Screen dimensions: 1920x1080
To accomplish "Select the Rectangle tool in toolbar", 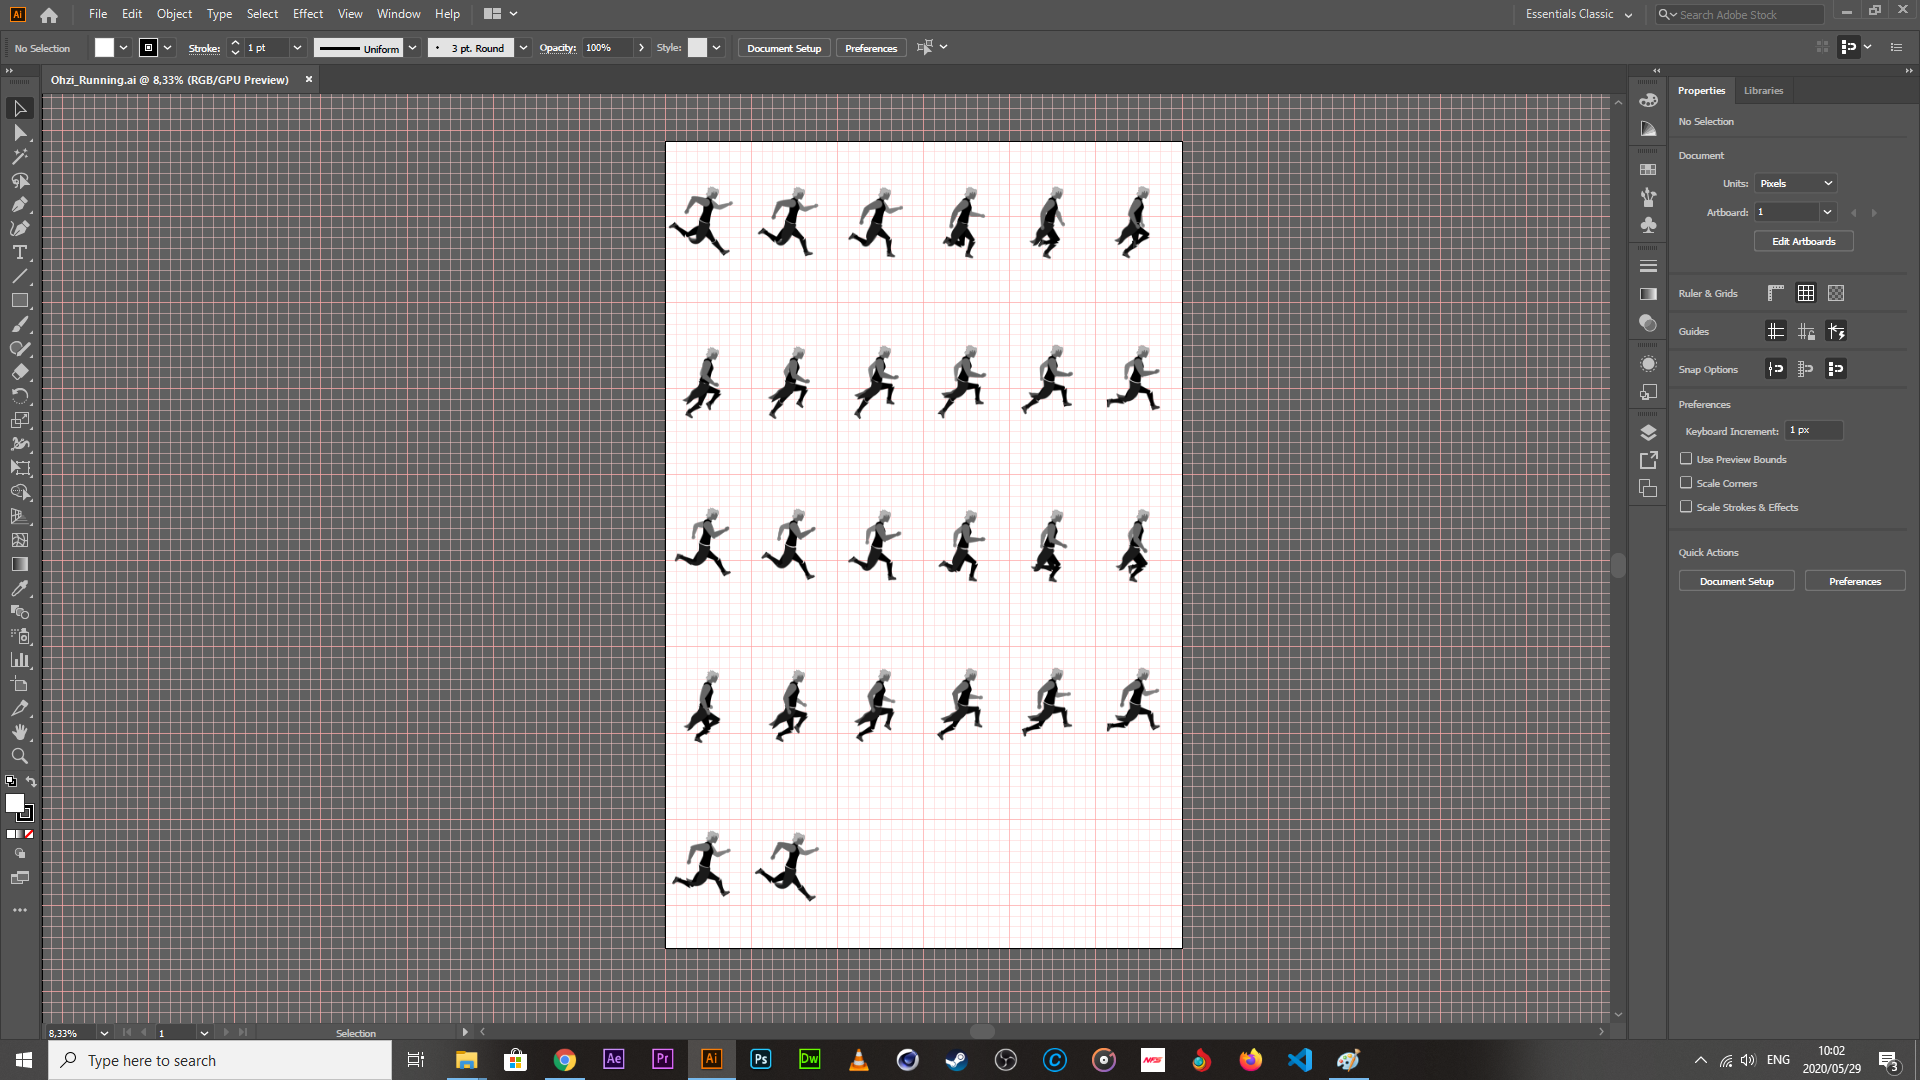I will (19, 300).
